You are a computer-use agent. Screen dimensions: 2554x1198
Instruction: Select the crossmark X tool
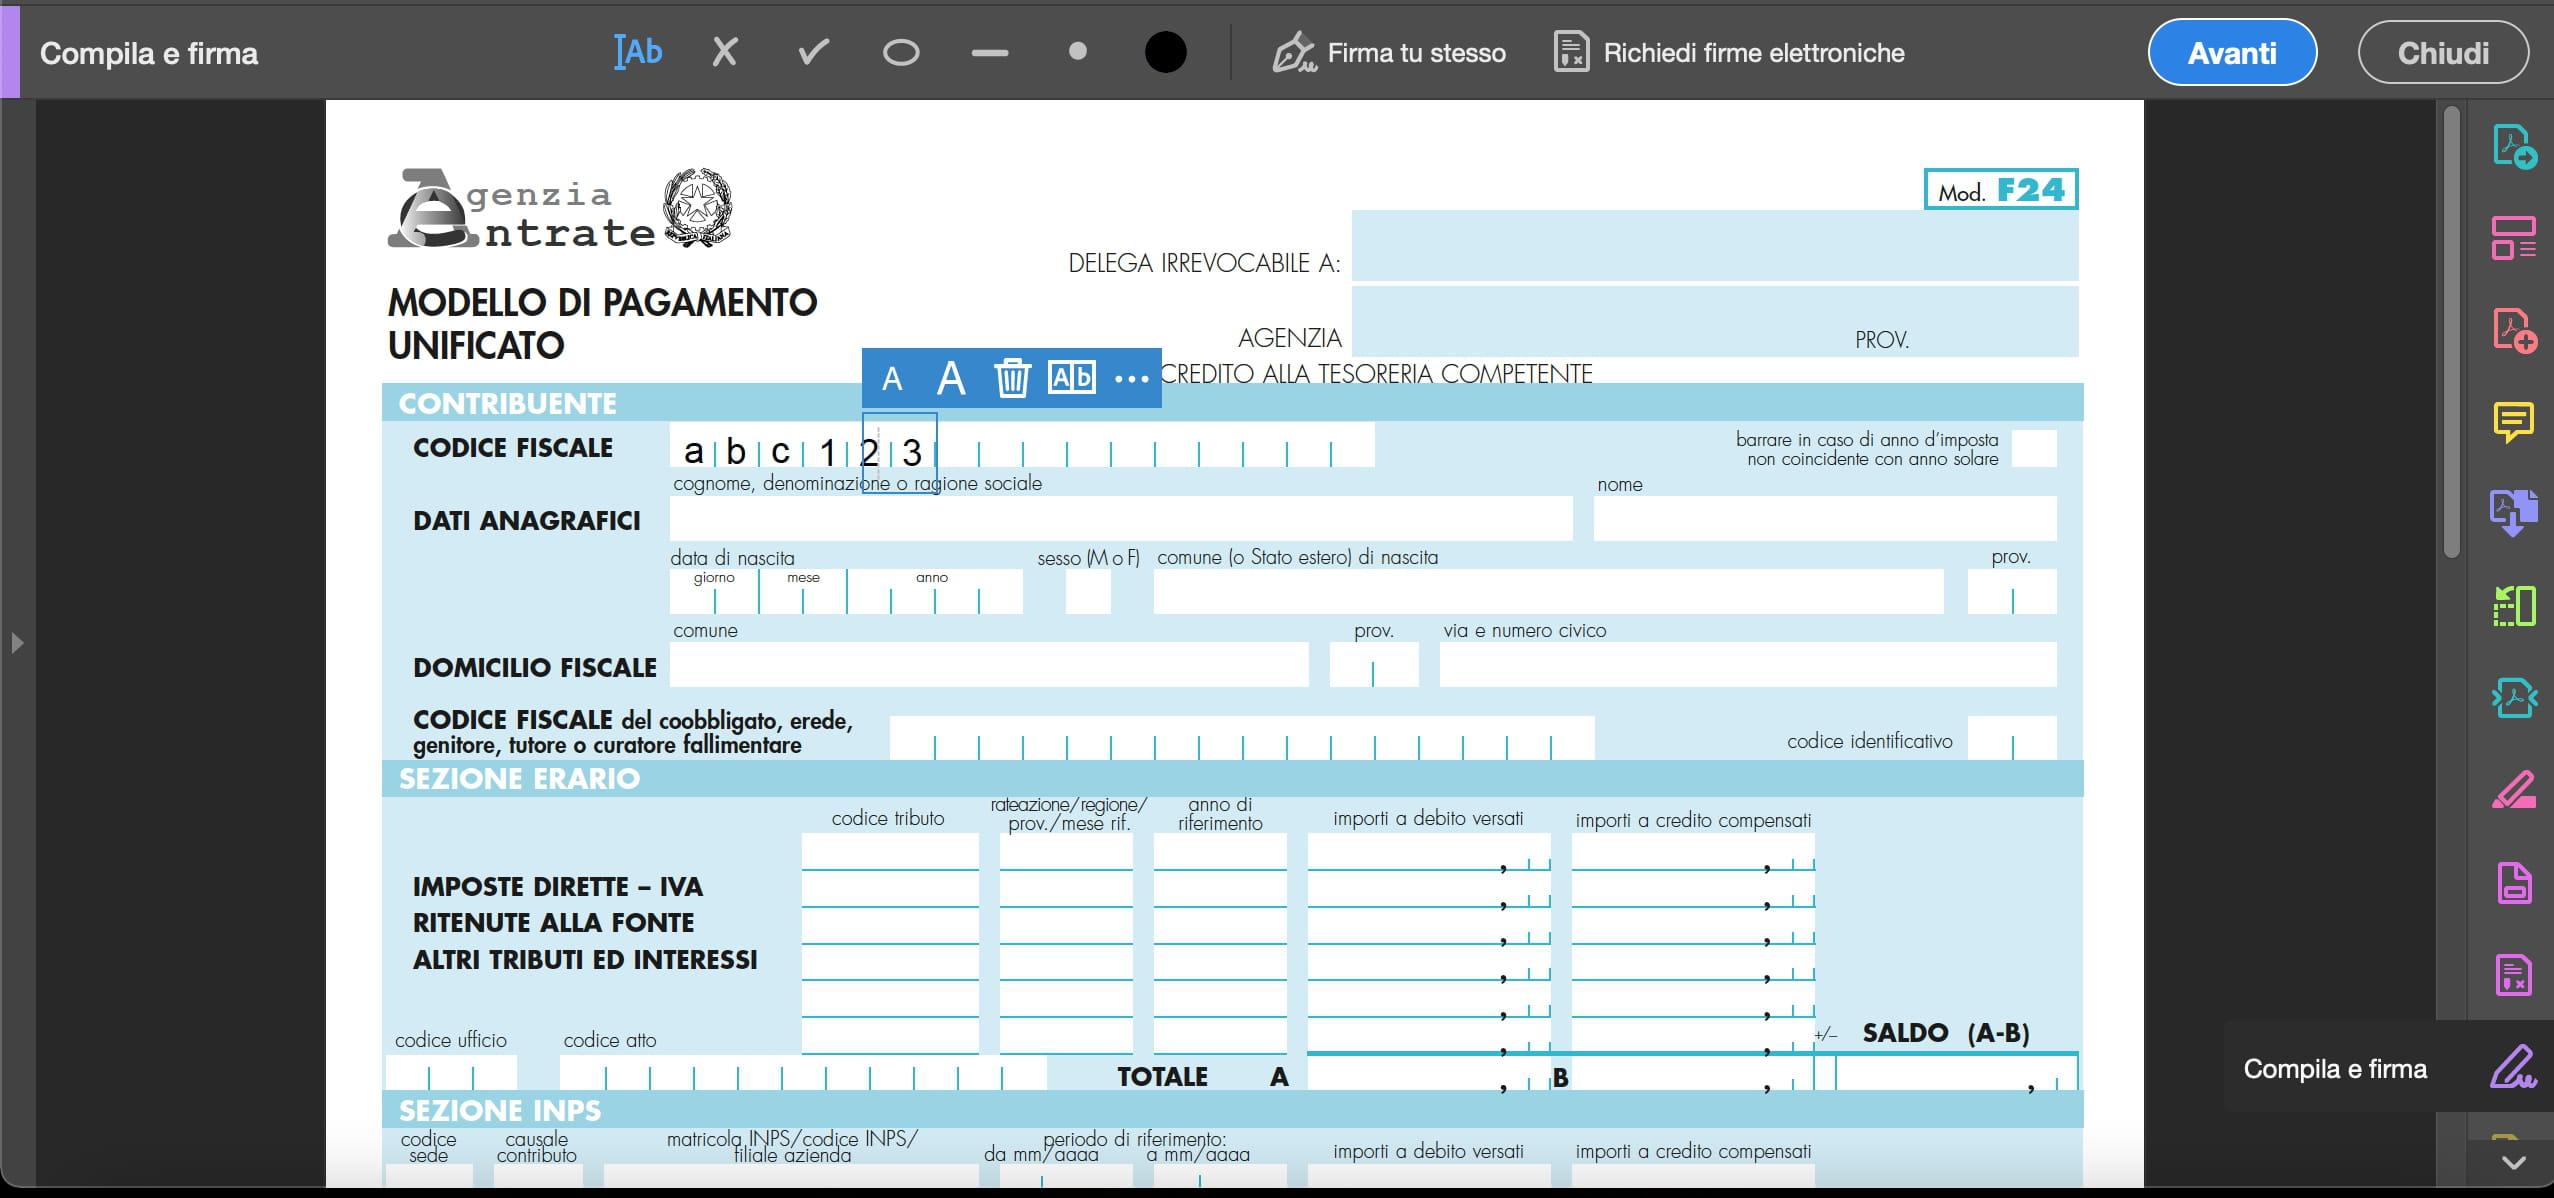coord(725,52)
